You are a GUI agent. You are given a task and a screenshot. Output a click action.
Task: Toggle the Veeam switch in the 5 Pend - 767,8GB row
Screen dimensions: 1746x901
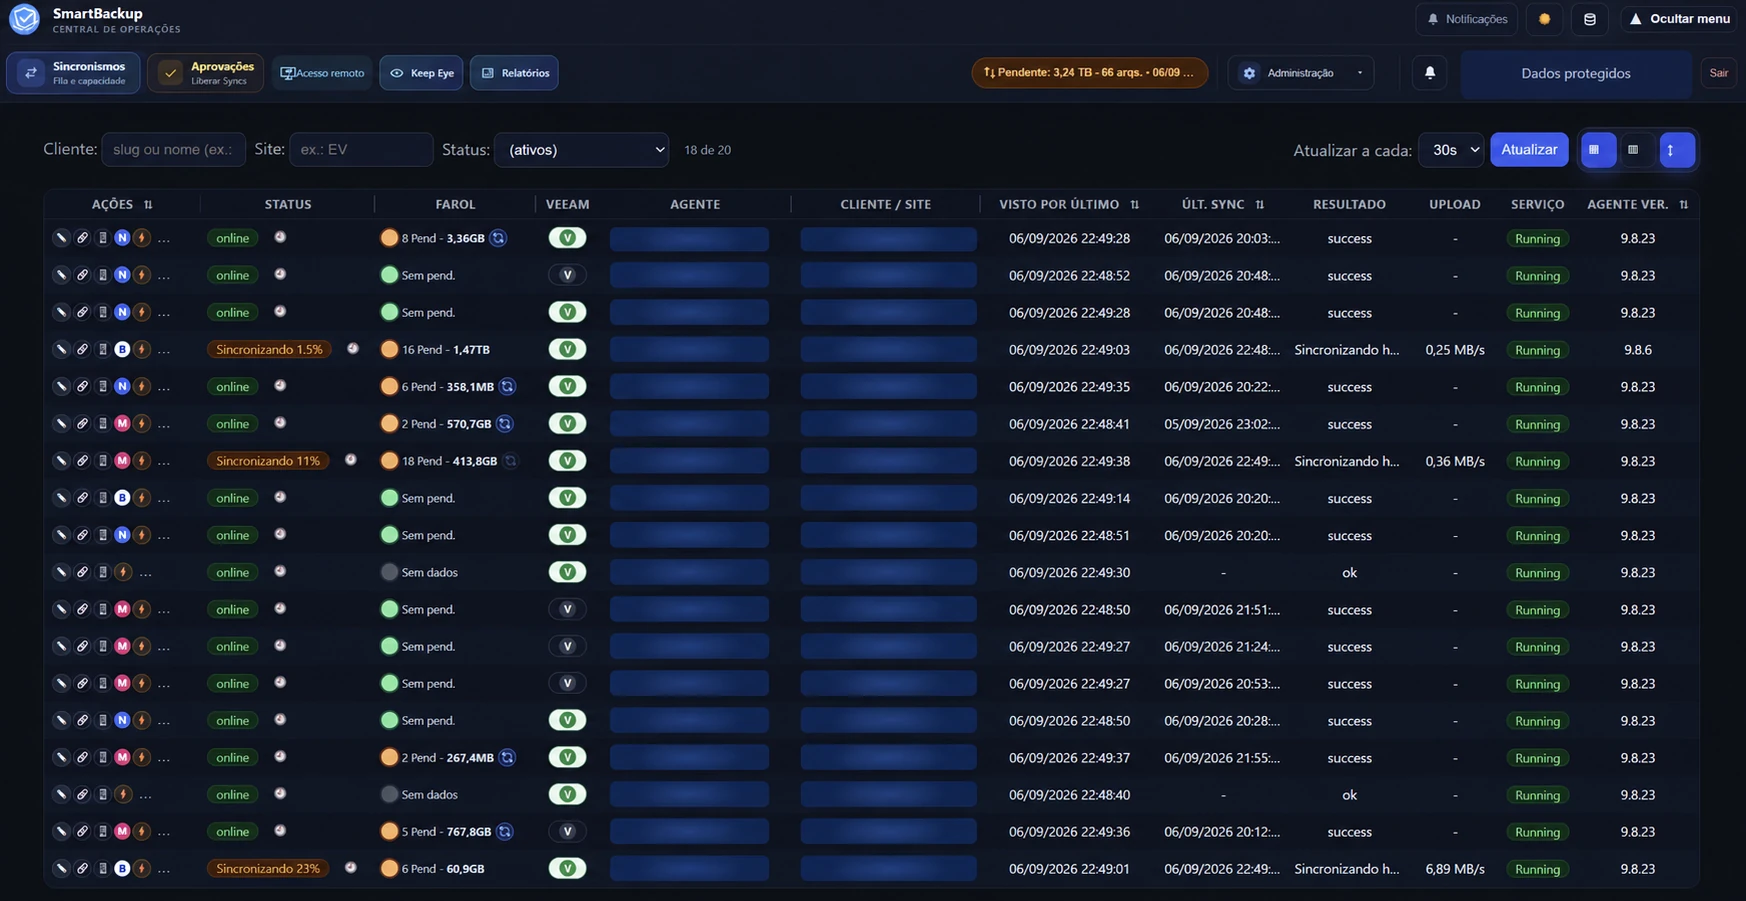pos(567,831)
